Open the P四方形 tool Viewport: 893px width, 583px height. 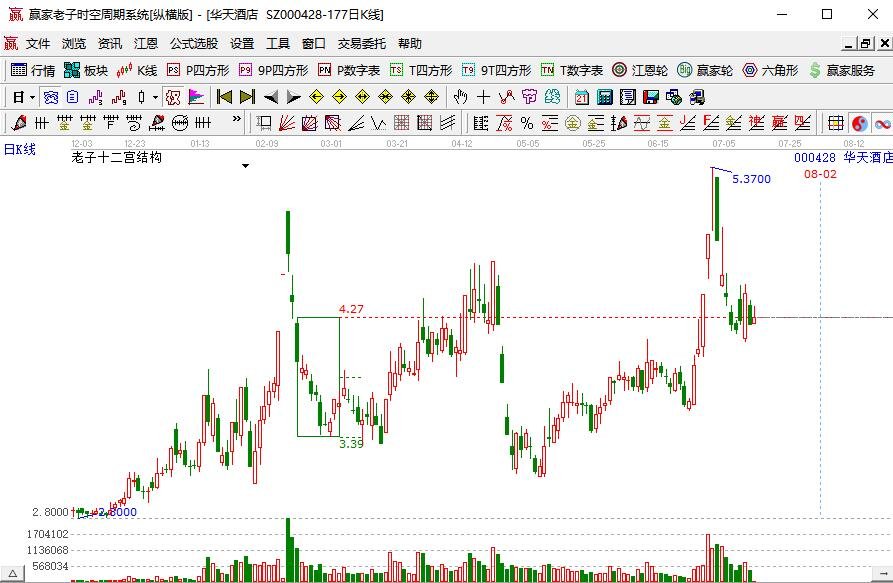click(x=198, y=70)
